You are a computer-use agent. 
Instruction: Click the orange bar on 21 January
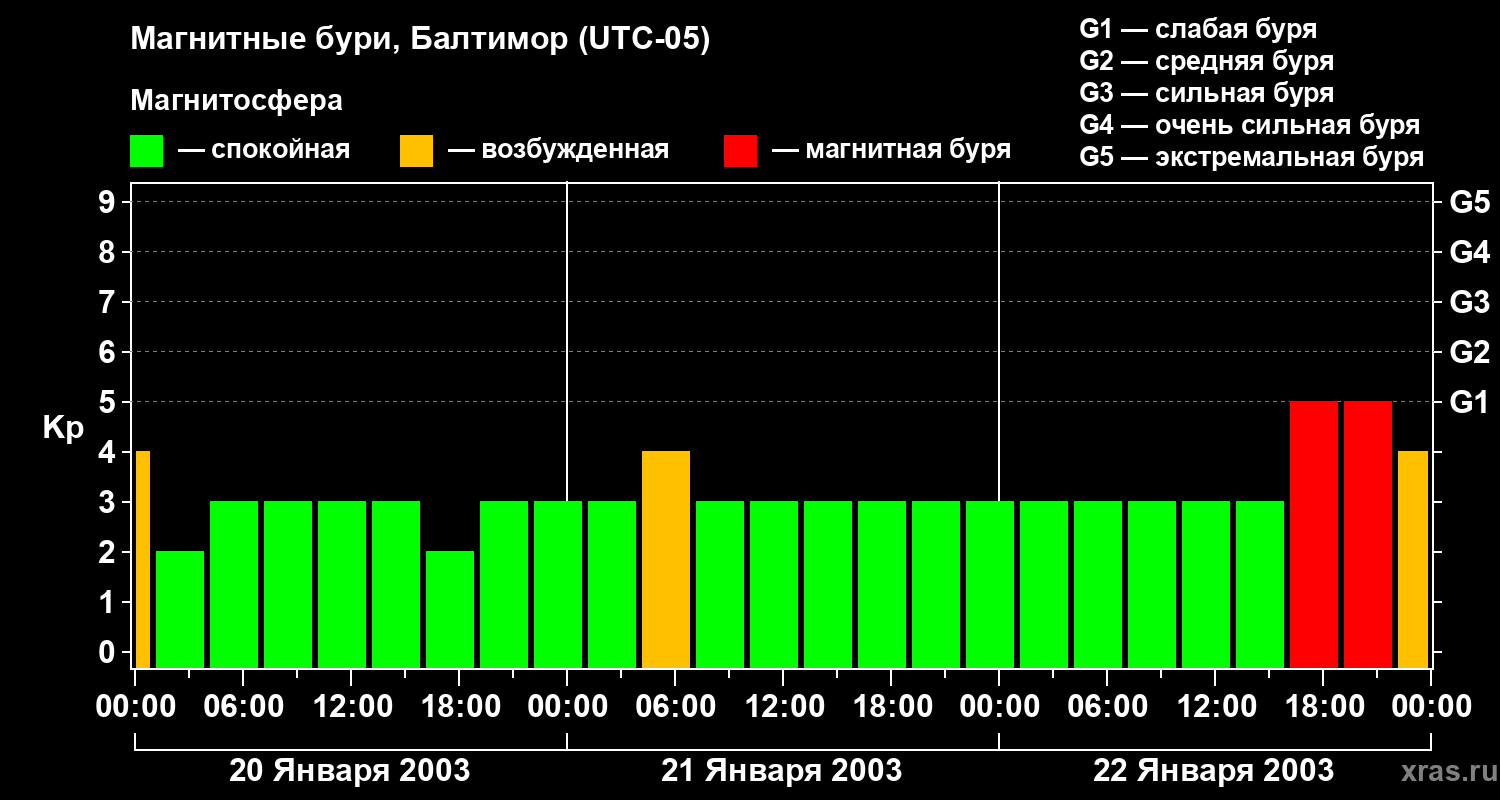coord(665,559)
